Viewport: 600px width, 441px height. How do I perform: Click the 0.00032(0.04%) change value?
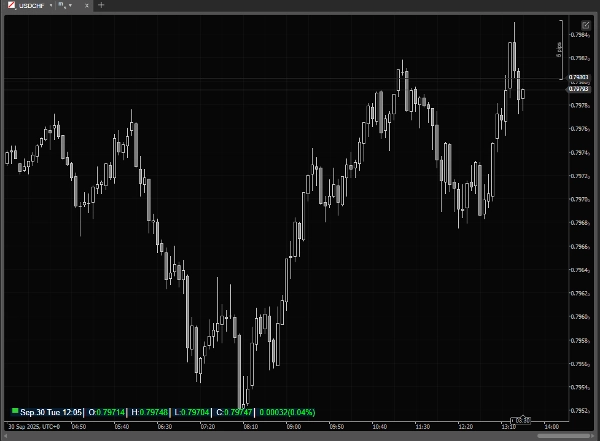tap(287, 411)
